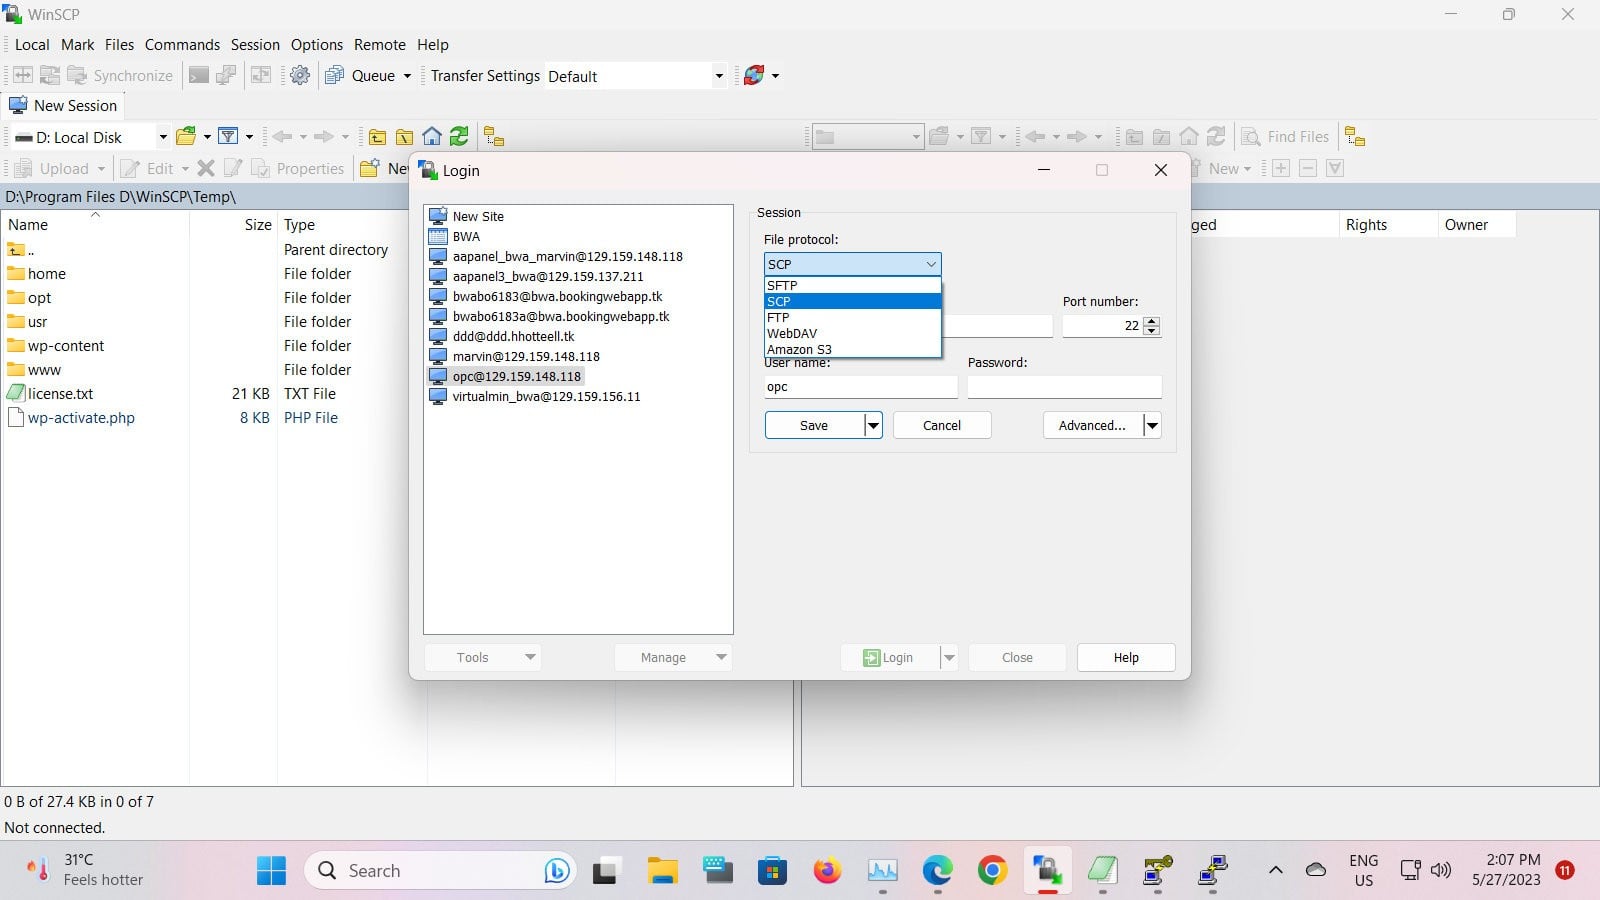
Task: Open the local directory filter icon
Action: click(x=228, y=137)
